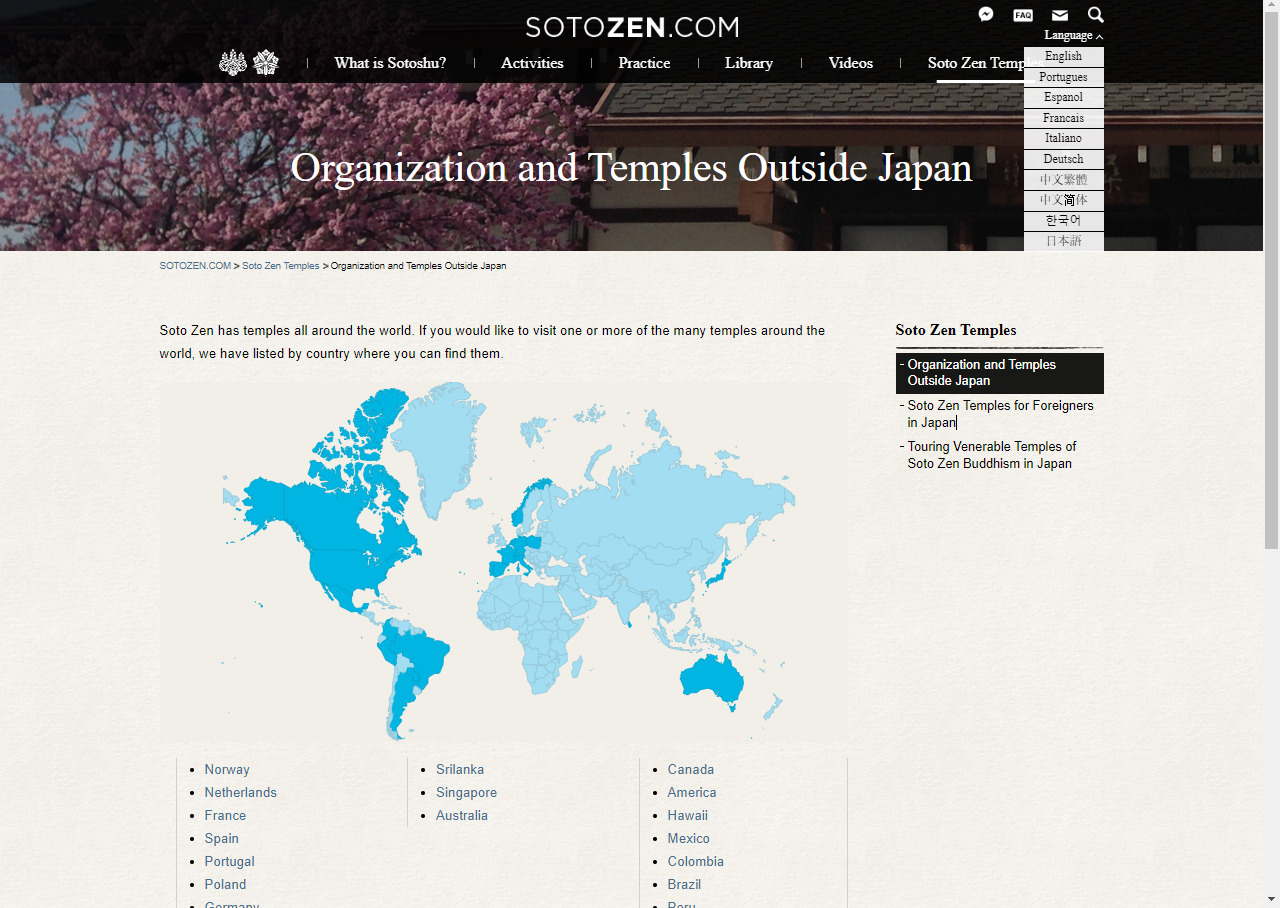Screen dimensions: 1280x908
Task: Select Italiano language option
Action: coord(1063,138)
